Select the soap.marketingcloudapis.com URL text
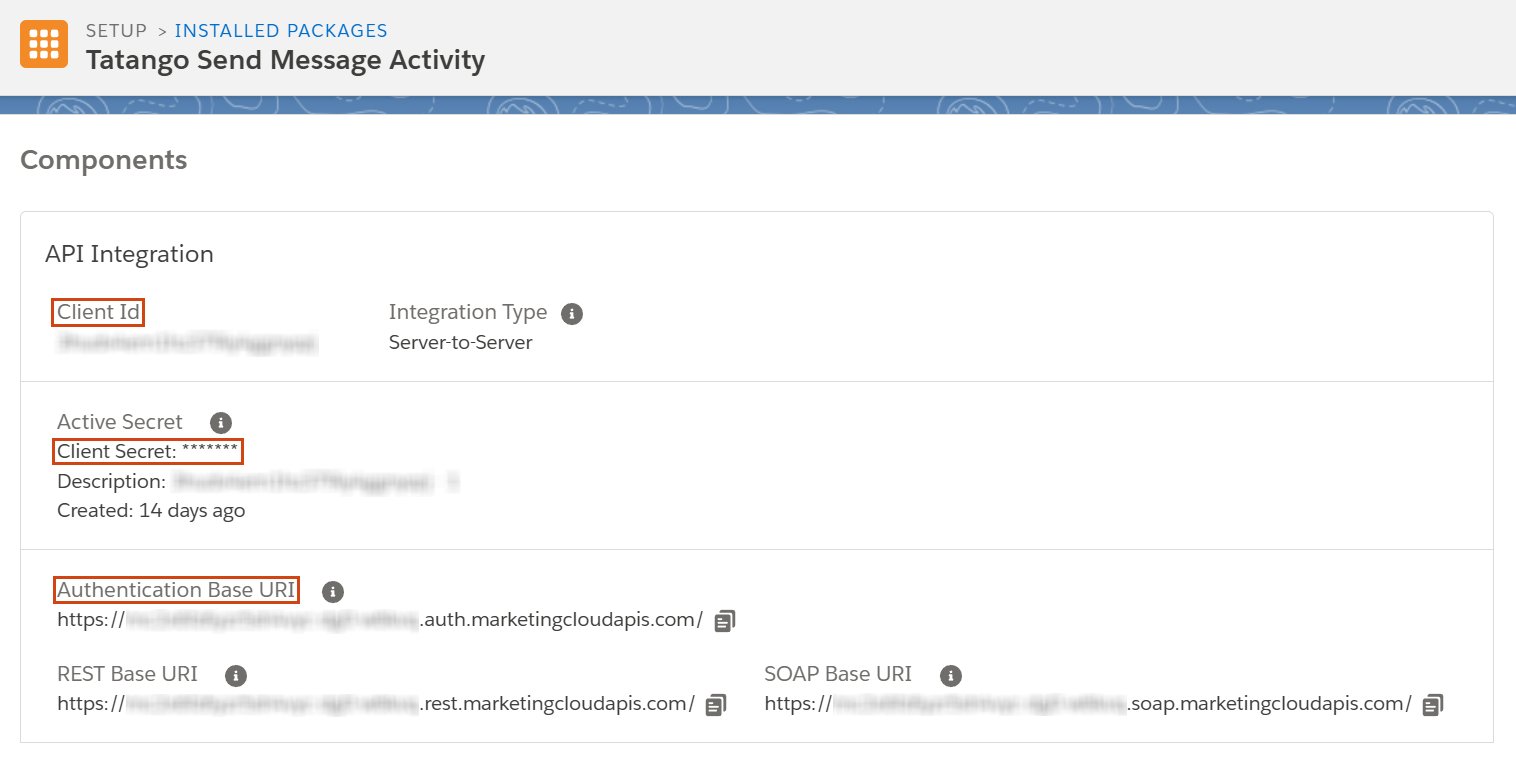This screenshot has width=1516, height=765. tap(1088, 704)
